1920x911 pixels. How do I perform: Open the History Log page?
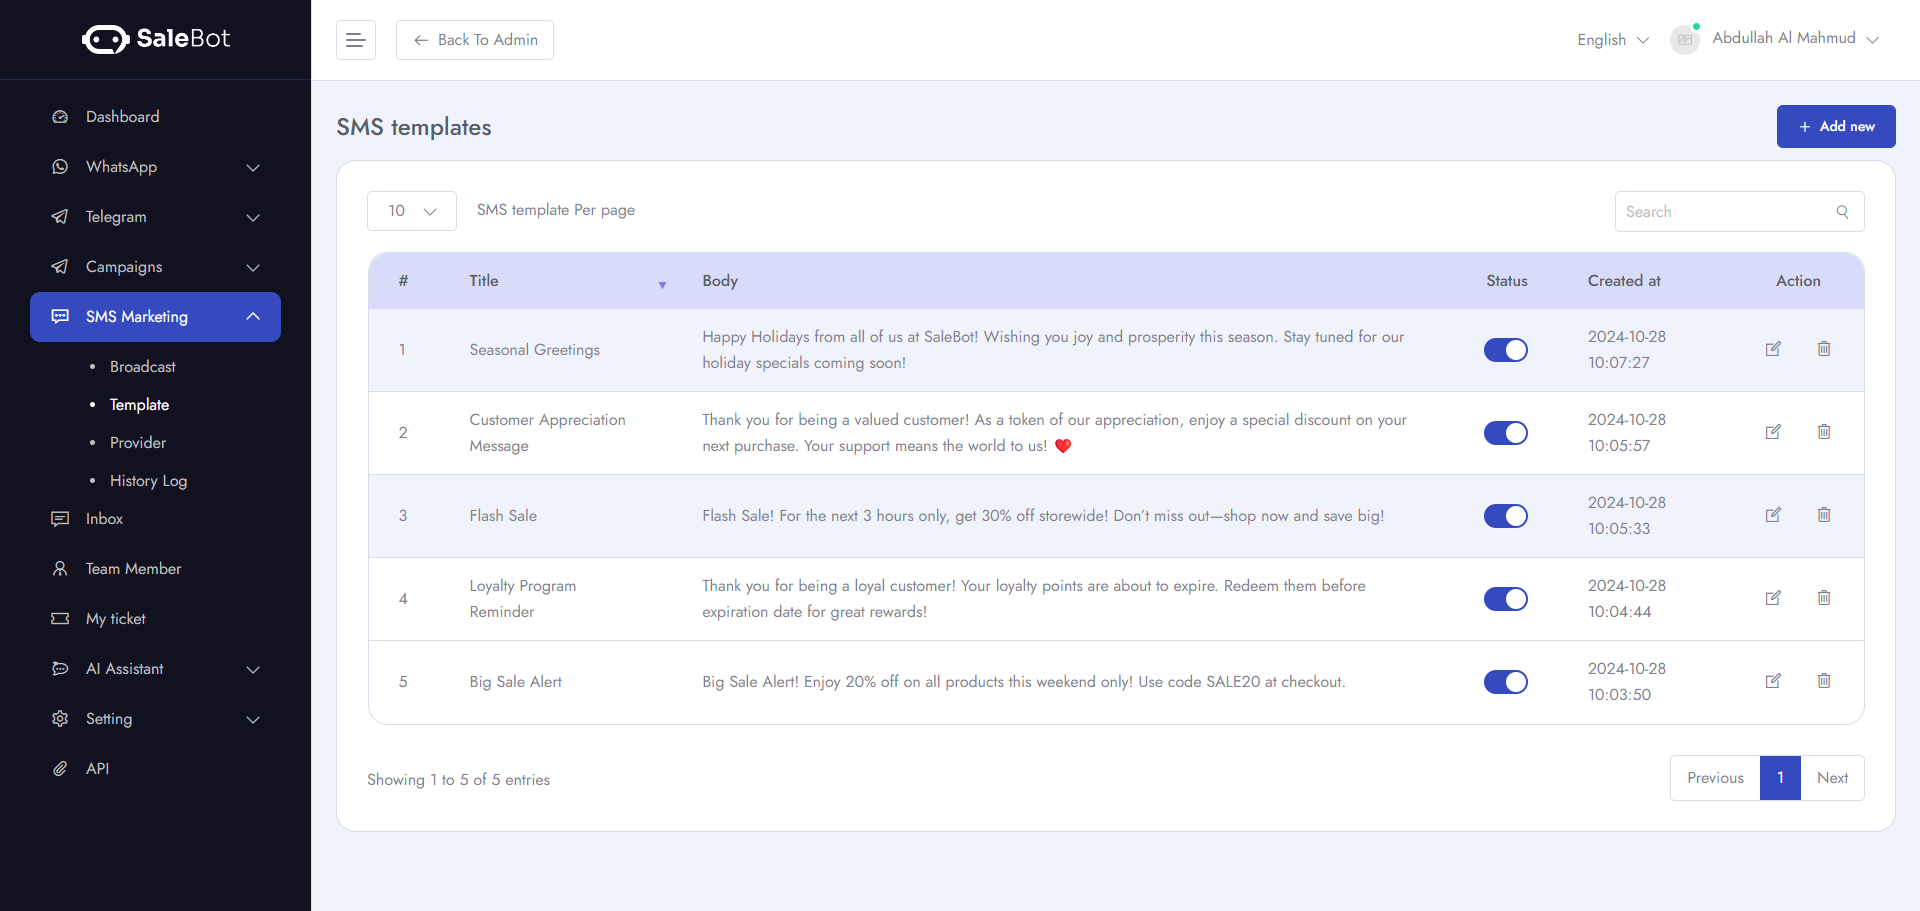148,480
